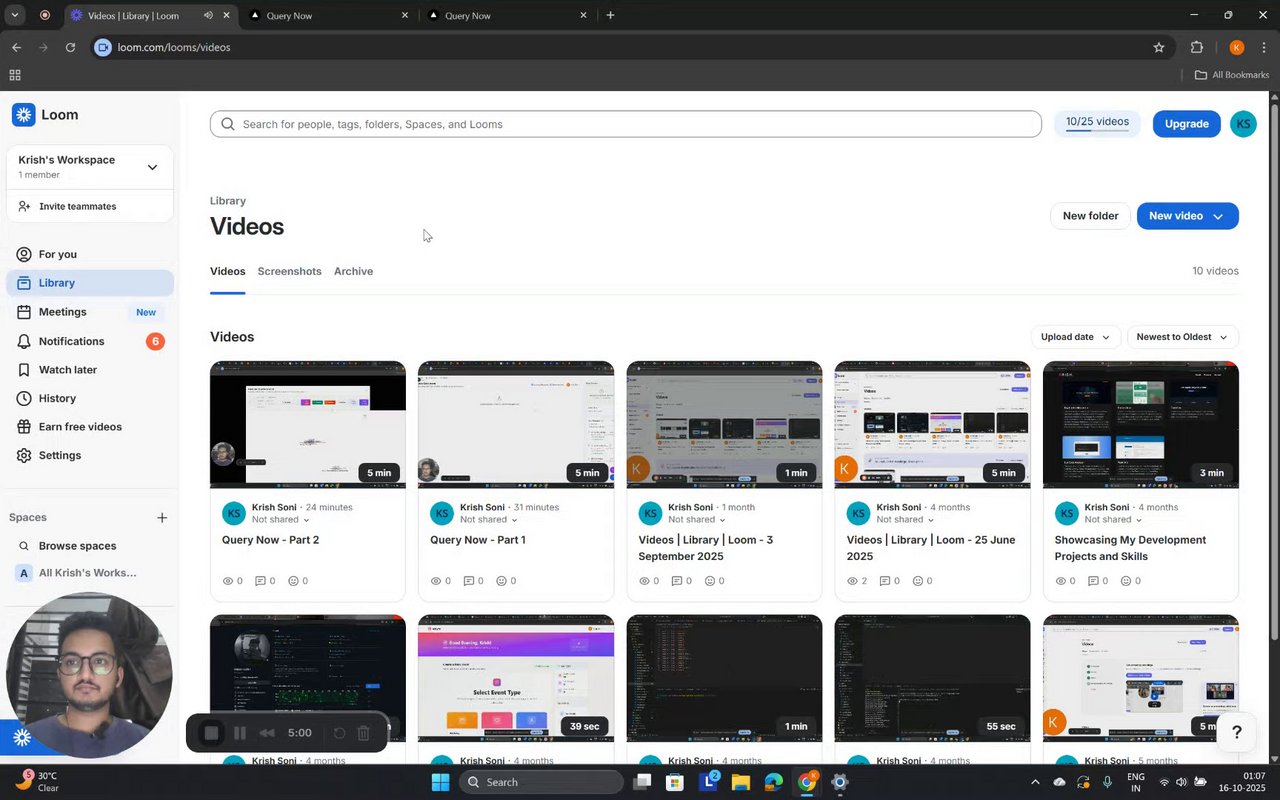Open the 25 June 2025 video thumbnail
This screenshot has height=800, width=1280.
pyautogui.click(x=932, y=424)
